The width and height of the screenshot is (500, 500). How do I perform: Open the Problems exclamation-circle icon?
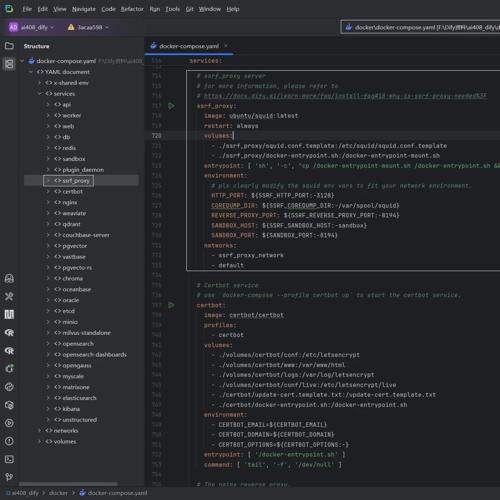coord(9,441)
